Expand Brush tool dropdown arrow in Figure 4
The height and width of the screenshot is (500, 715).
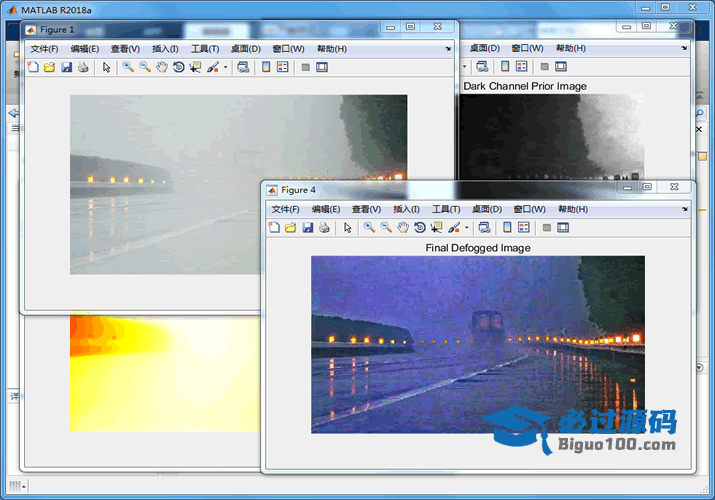tap(466, 228)
